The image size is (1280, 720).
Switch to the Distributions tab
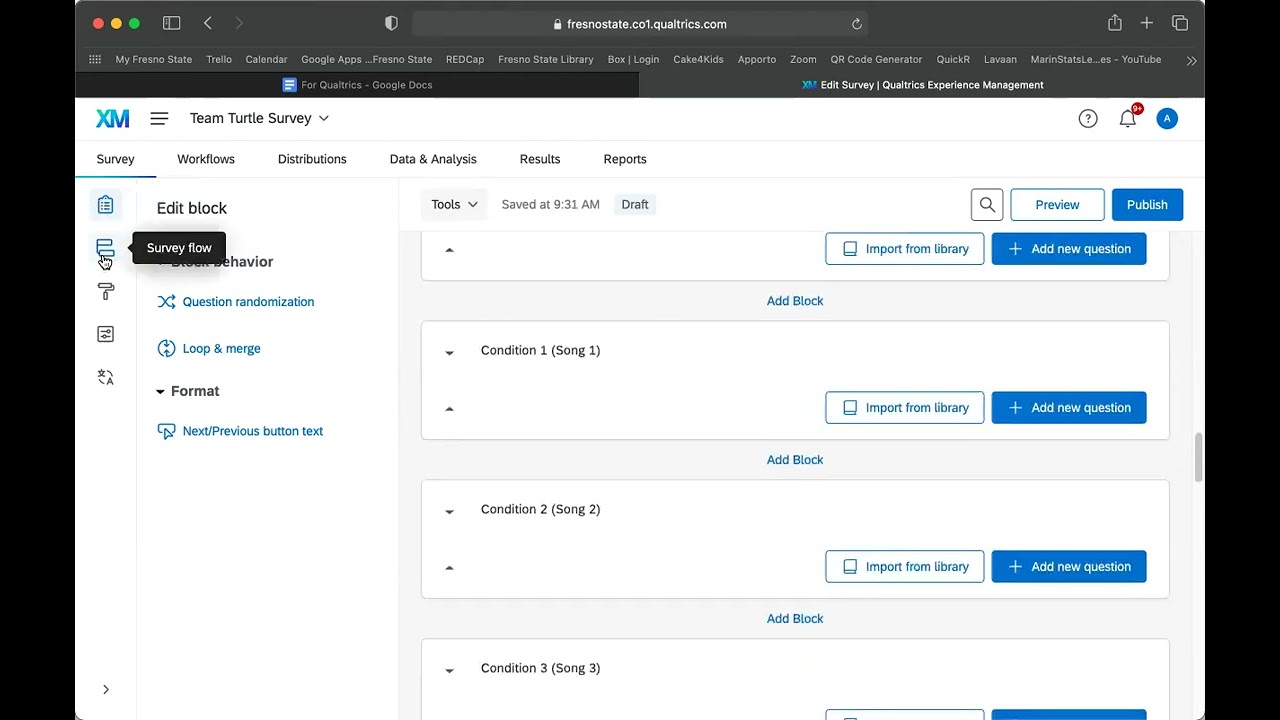[x=312, y=159]
